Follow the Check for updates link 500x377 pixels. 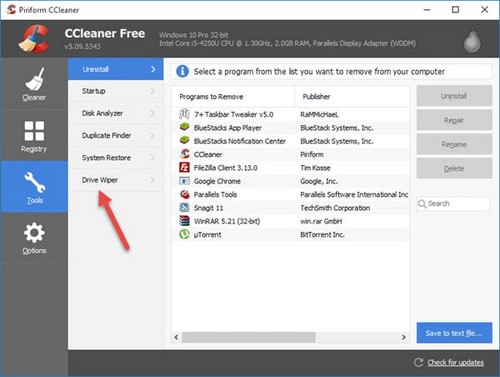[x=456, y=362]
